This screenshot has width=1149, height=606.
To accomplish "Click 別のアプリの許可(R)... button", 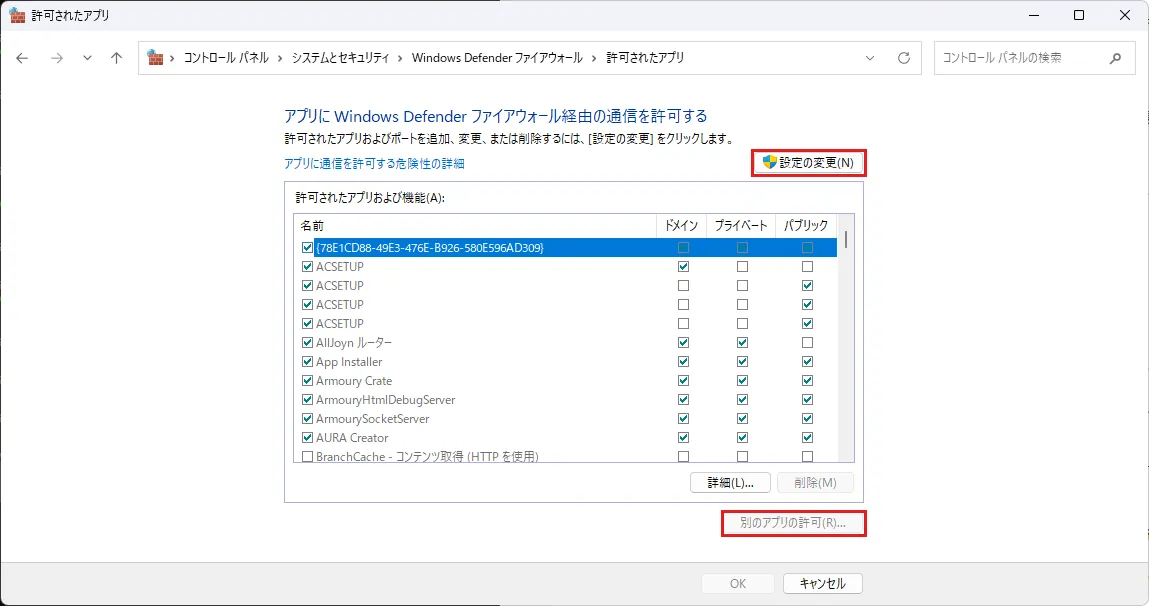I will click(x=793, y=523).
